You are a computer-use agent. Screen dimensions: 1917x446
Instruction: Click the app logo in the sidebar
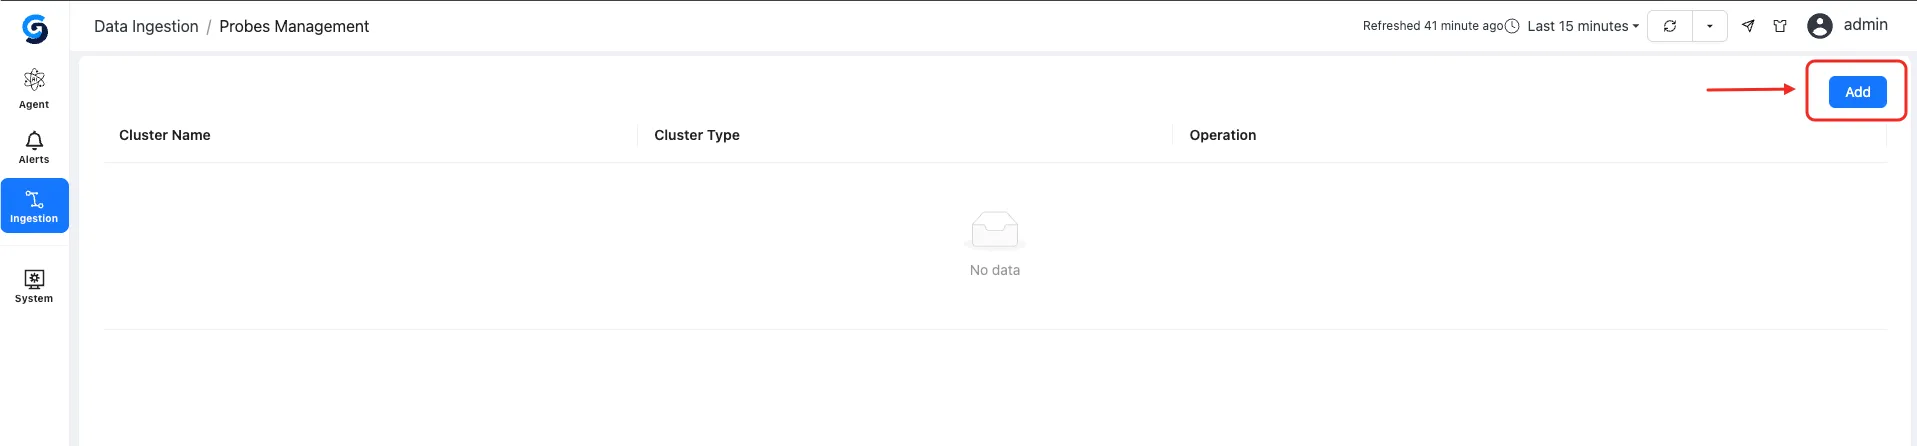click(35, 29)
